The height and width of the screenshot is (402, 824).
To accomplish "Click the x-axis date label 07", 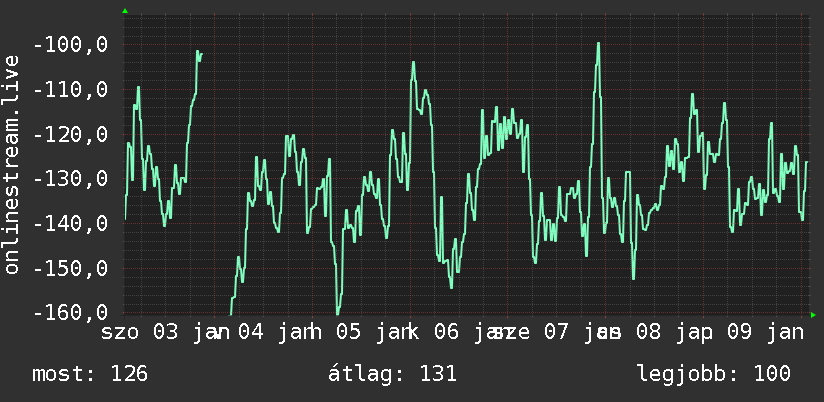I will coord(557,333).
